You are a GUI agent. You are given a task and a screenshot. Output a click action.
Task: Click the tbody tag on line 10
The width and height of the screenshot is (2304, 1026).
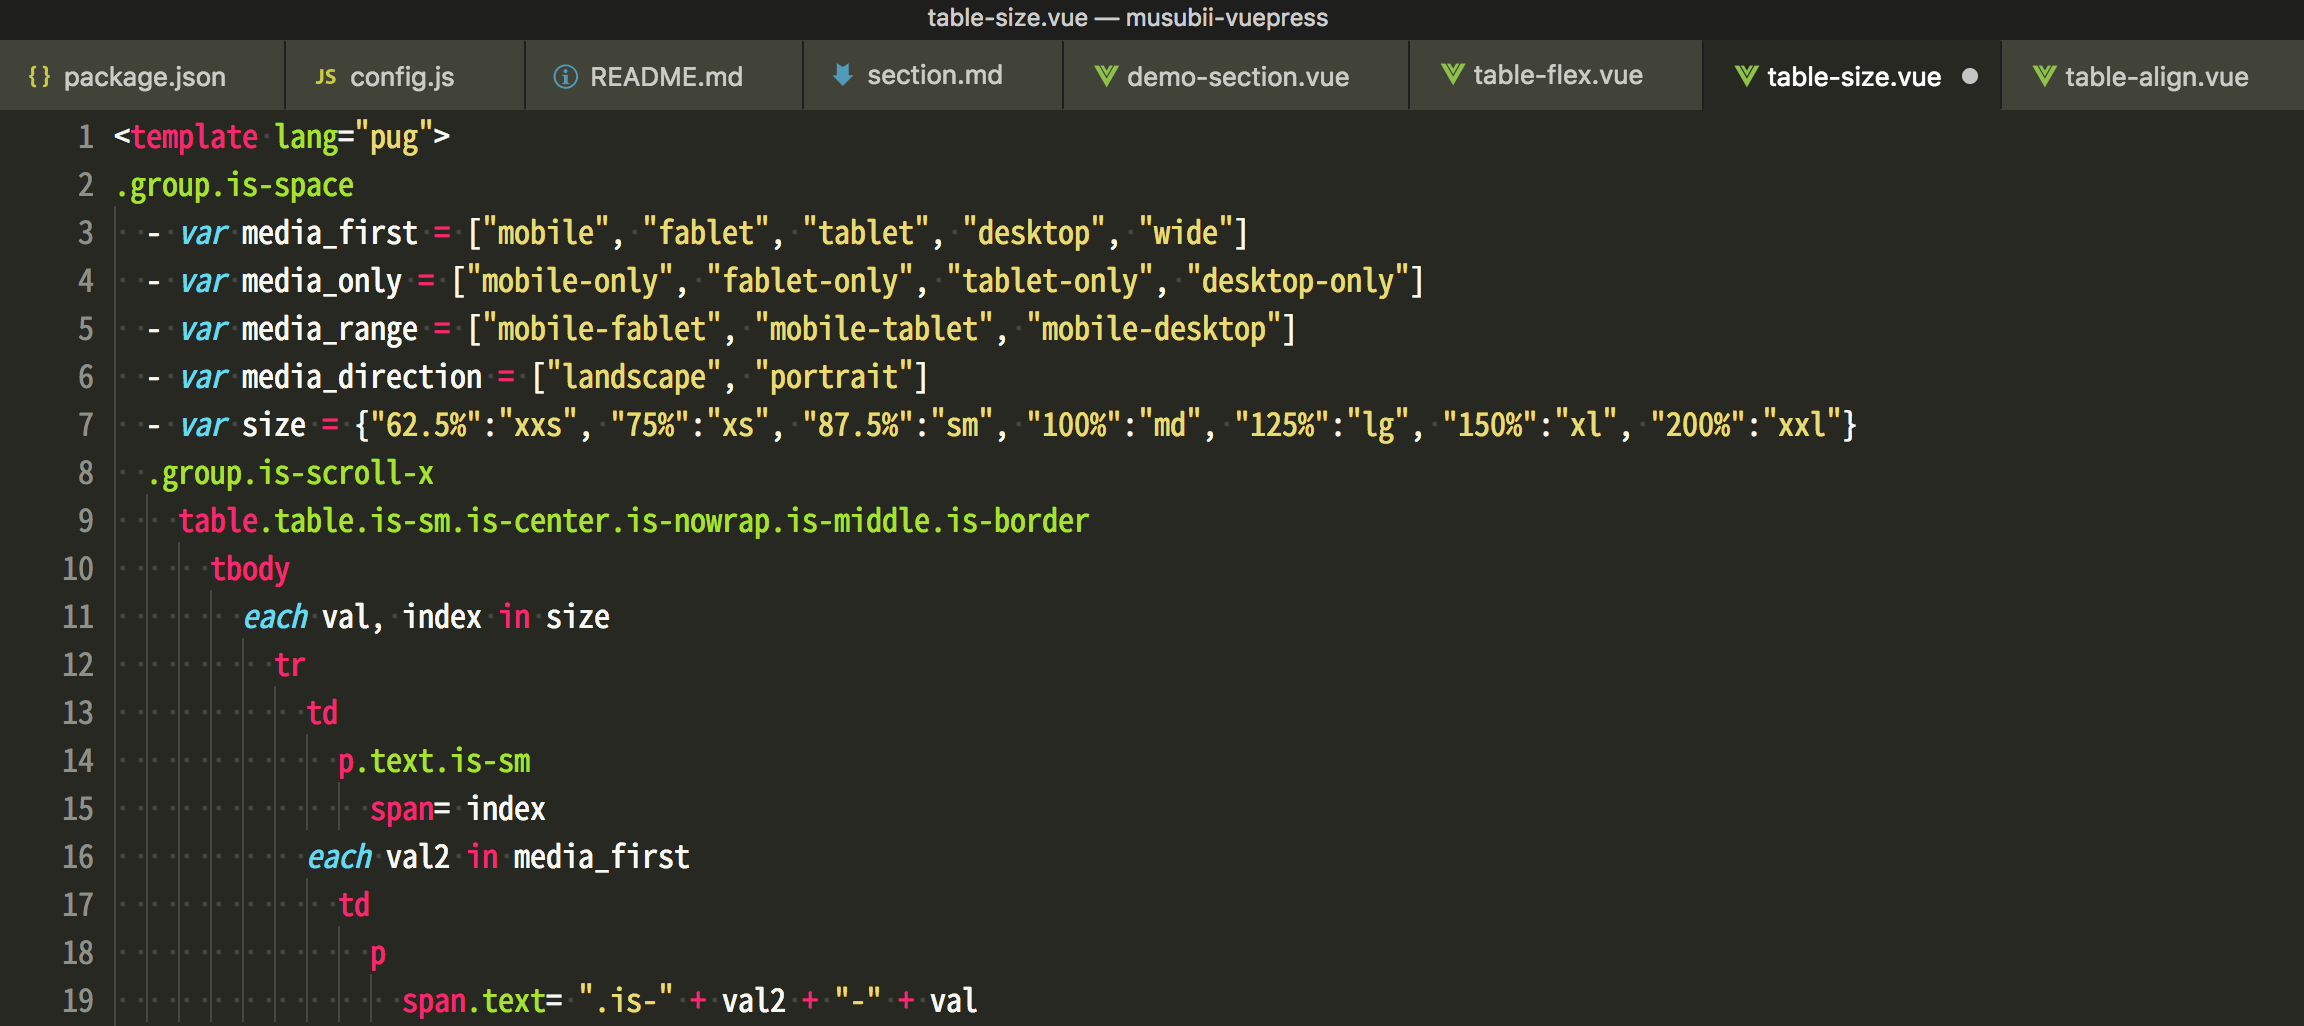[x=250, y=568]
